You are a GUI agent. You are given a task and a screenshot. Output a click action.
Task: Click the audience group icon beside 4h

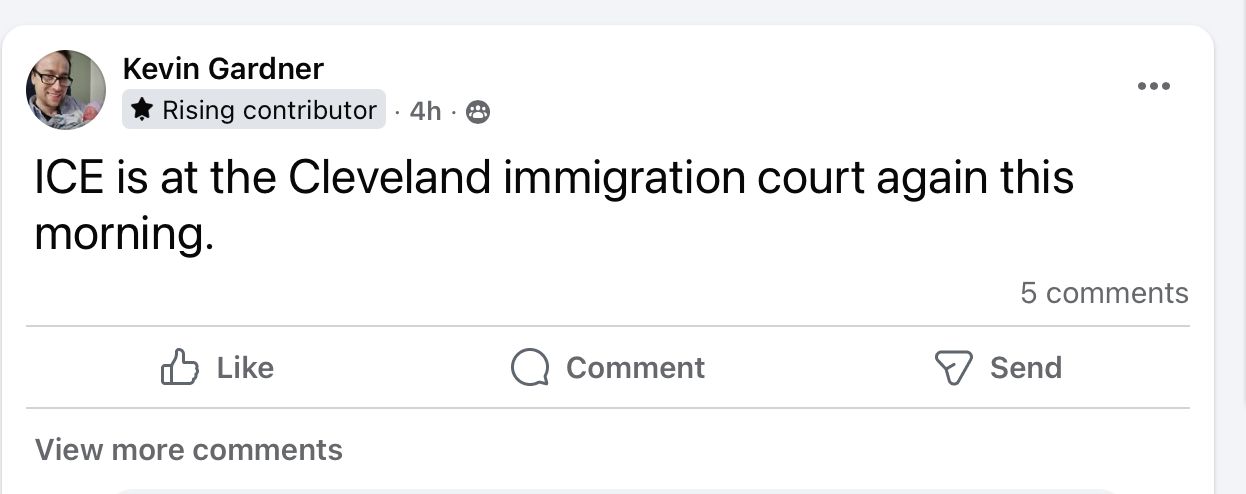tap(479, 112)
